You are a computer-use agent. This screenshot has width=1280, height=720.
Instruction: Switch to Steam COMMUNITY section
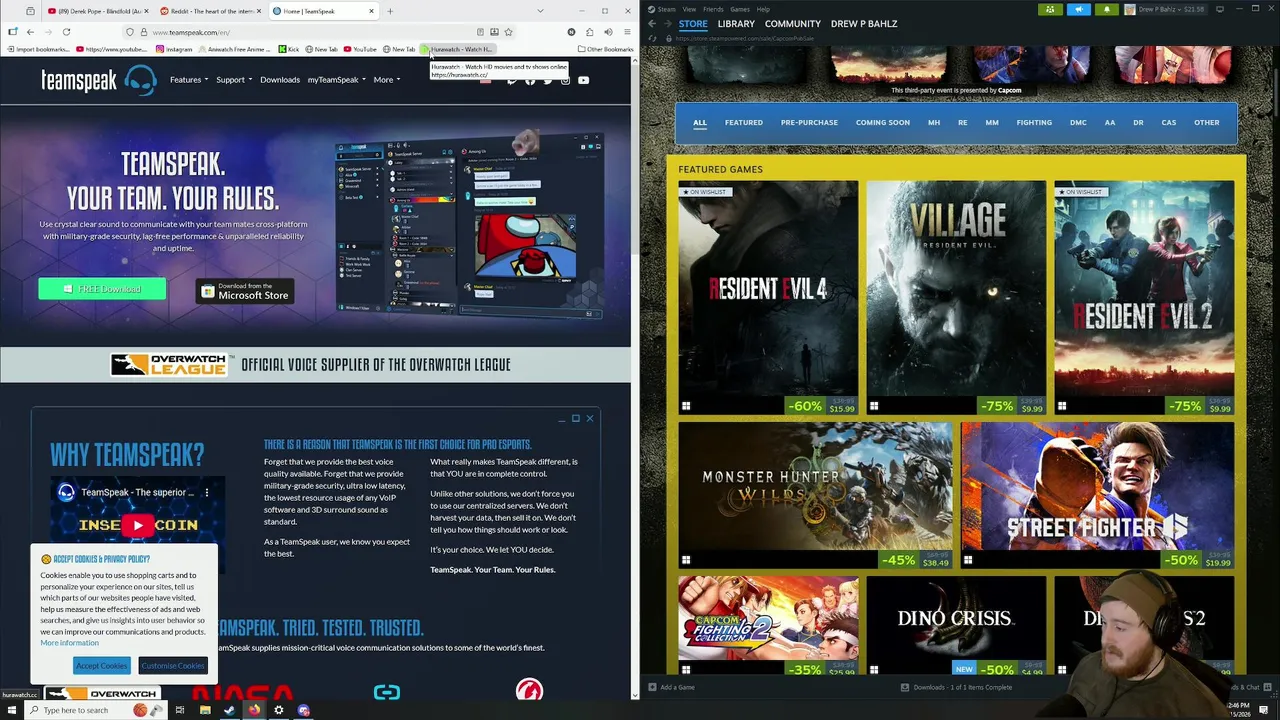click(793, 24)
